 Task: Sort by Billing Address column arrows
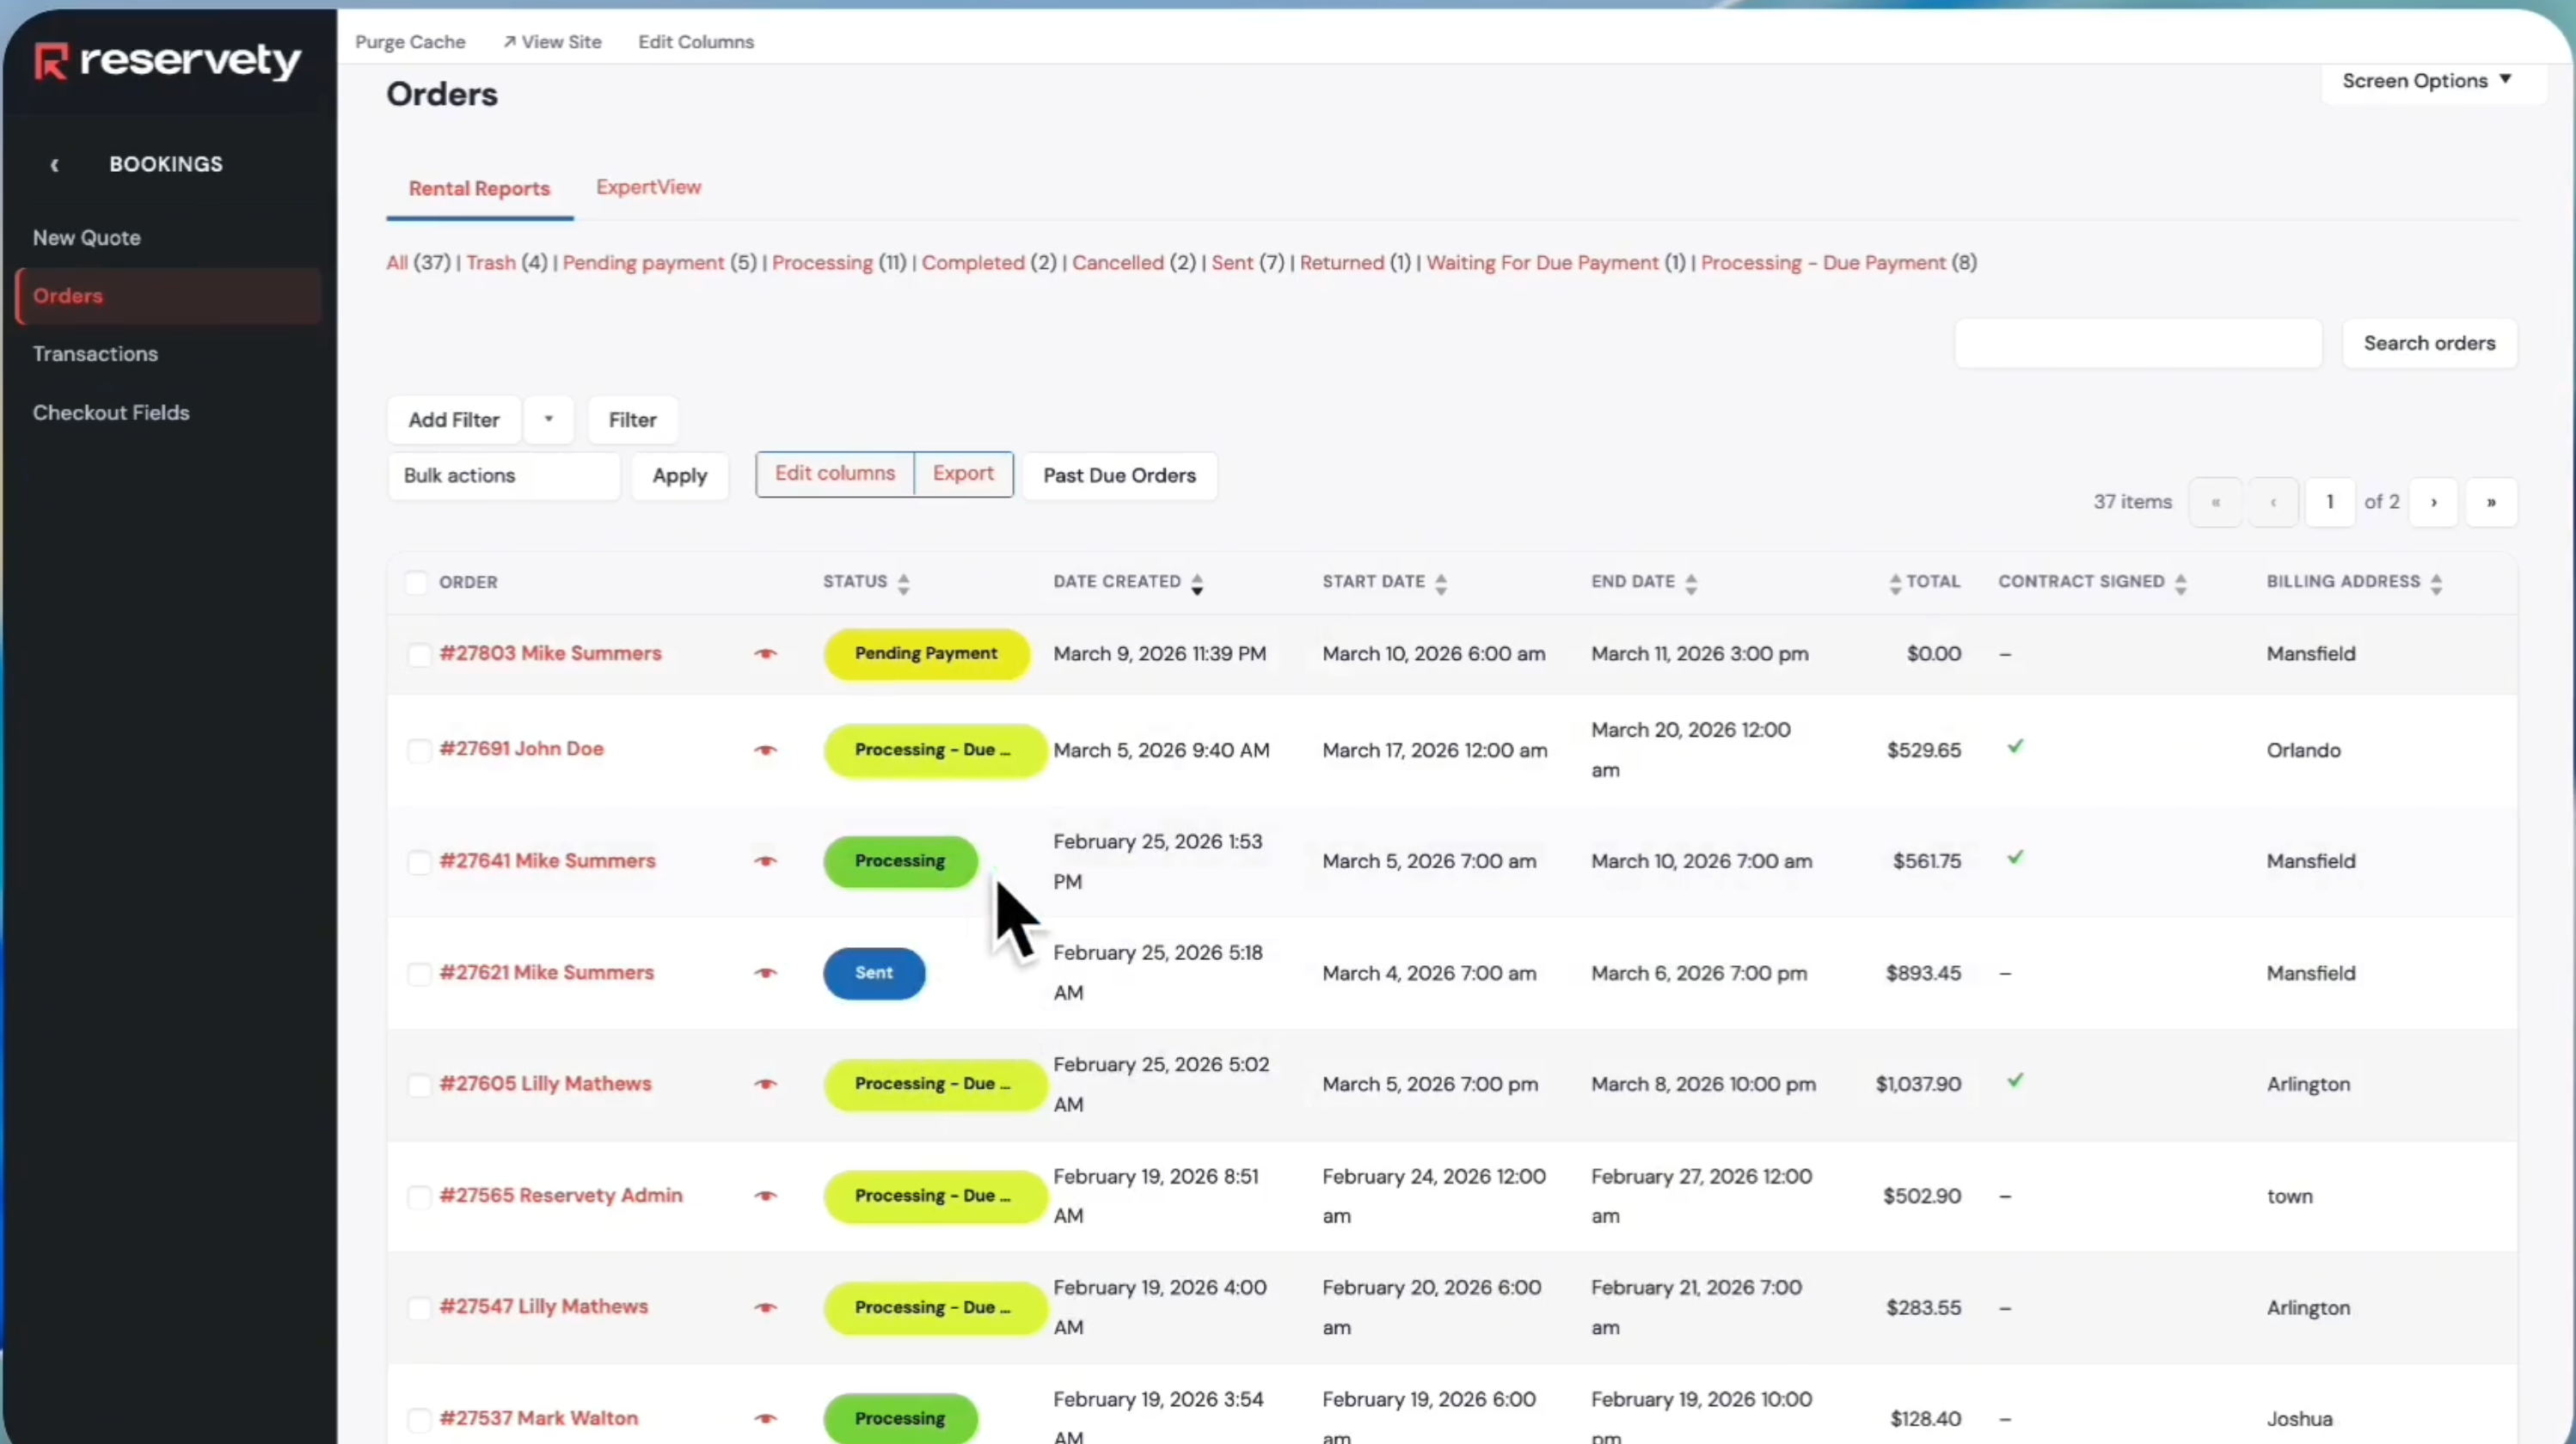tap(2436, 584)
